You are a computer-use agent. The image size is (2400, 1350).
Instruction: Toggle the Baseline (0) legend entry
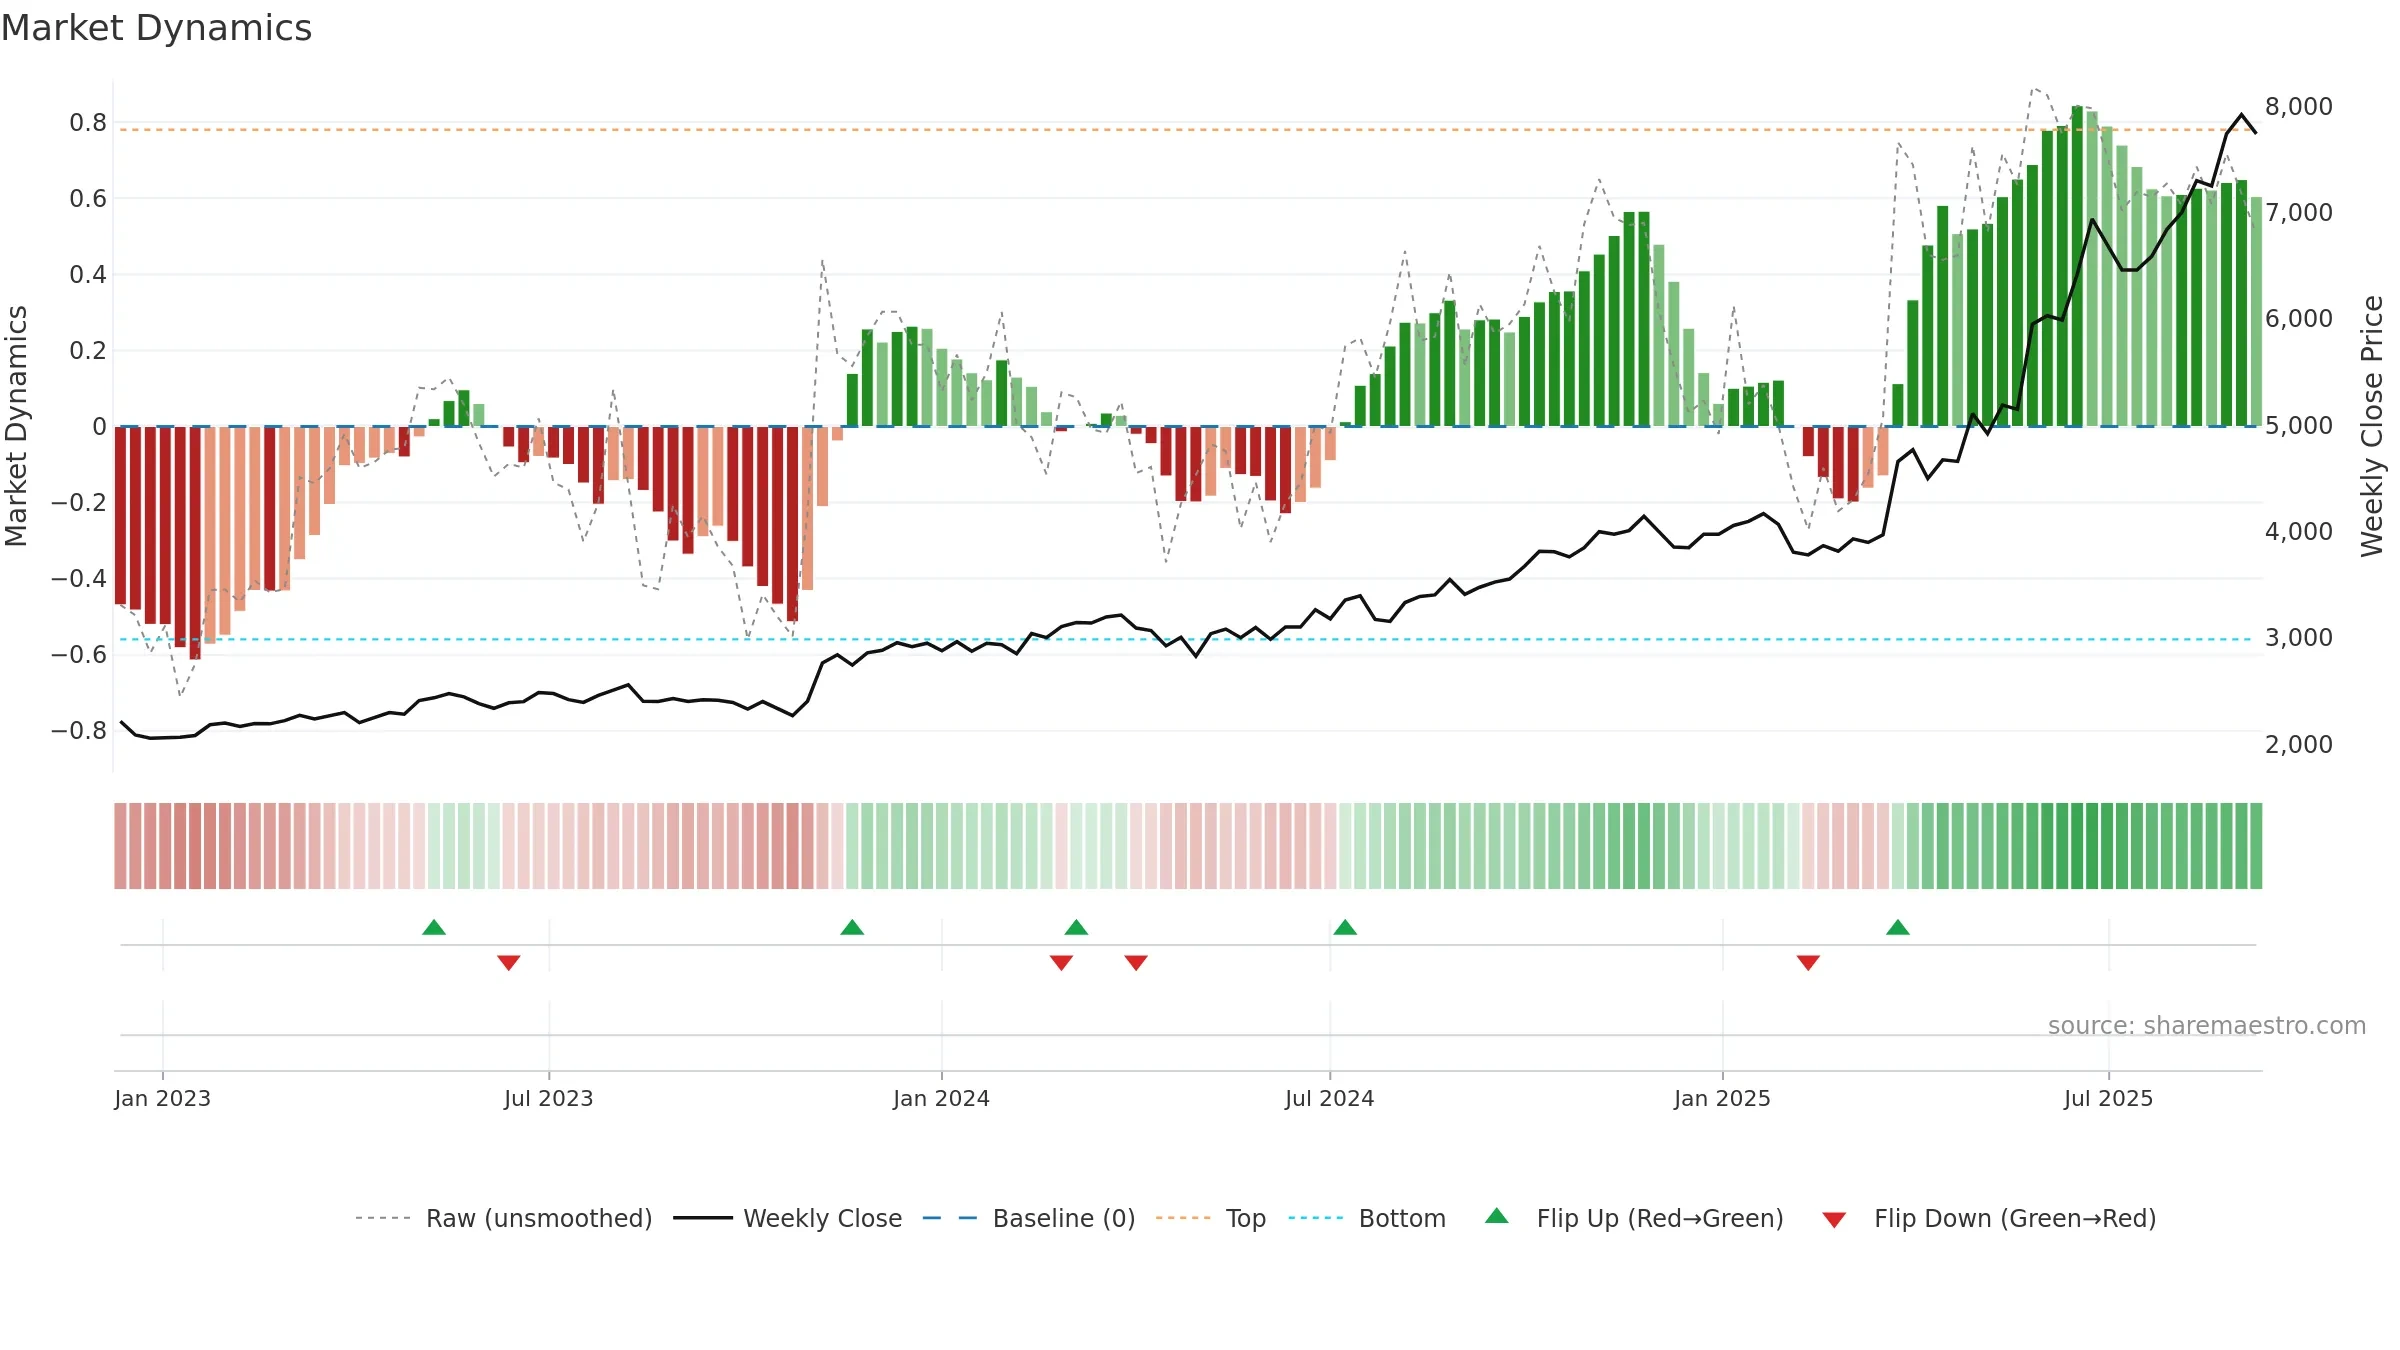[x=1028, y=1218]
